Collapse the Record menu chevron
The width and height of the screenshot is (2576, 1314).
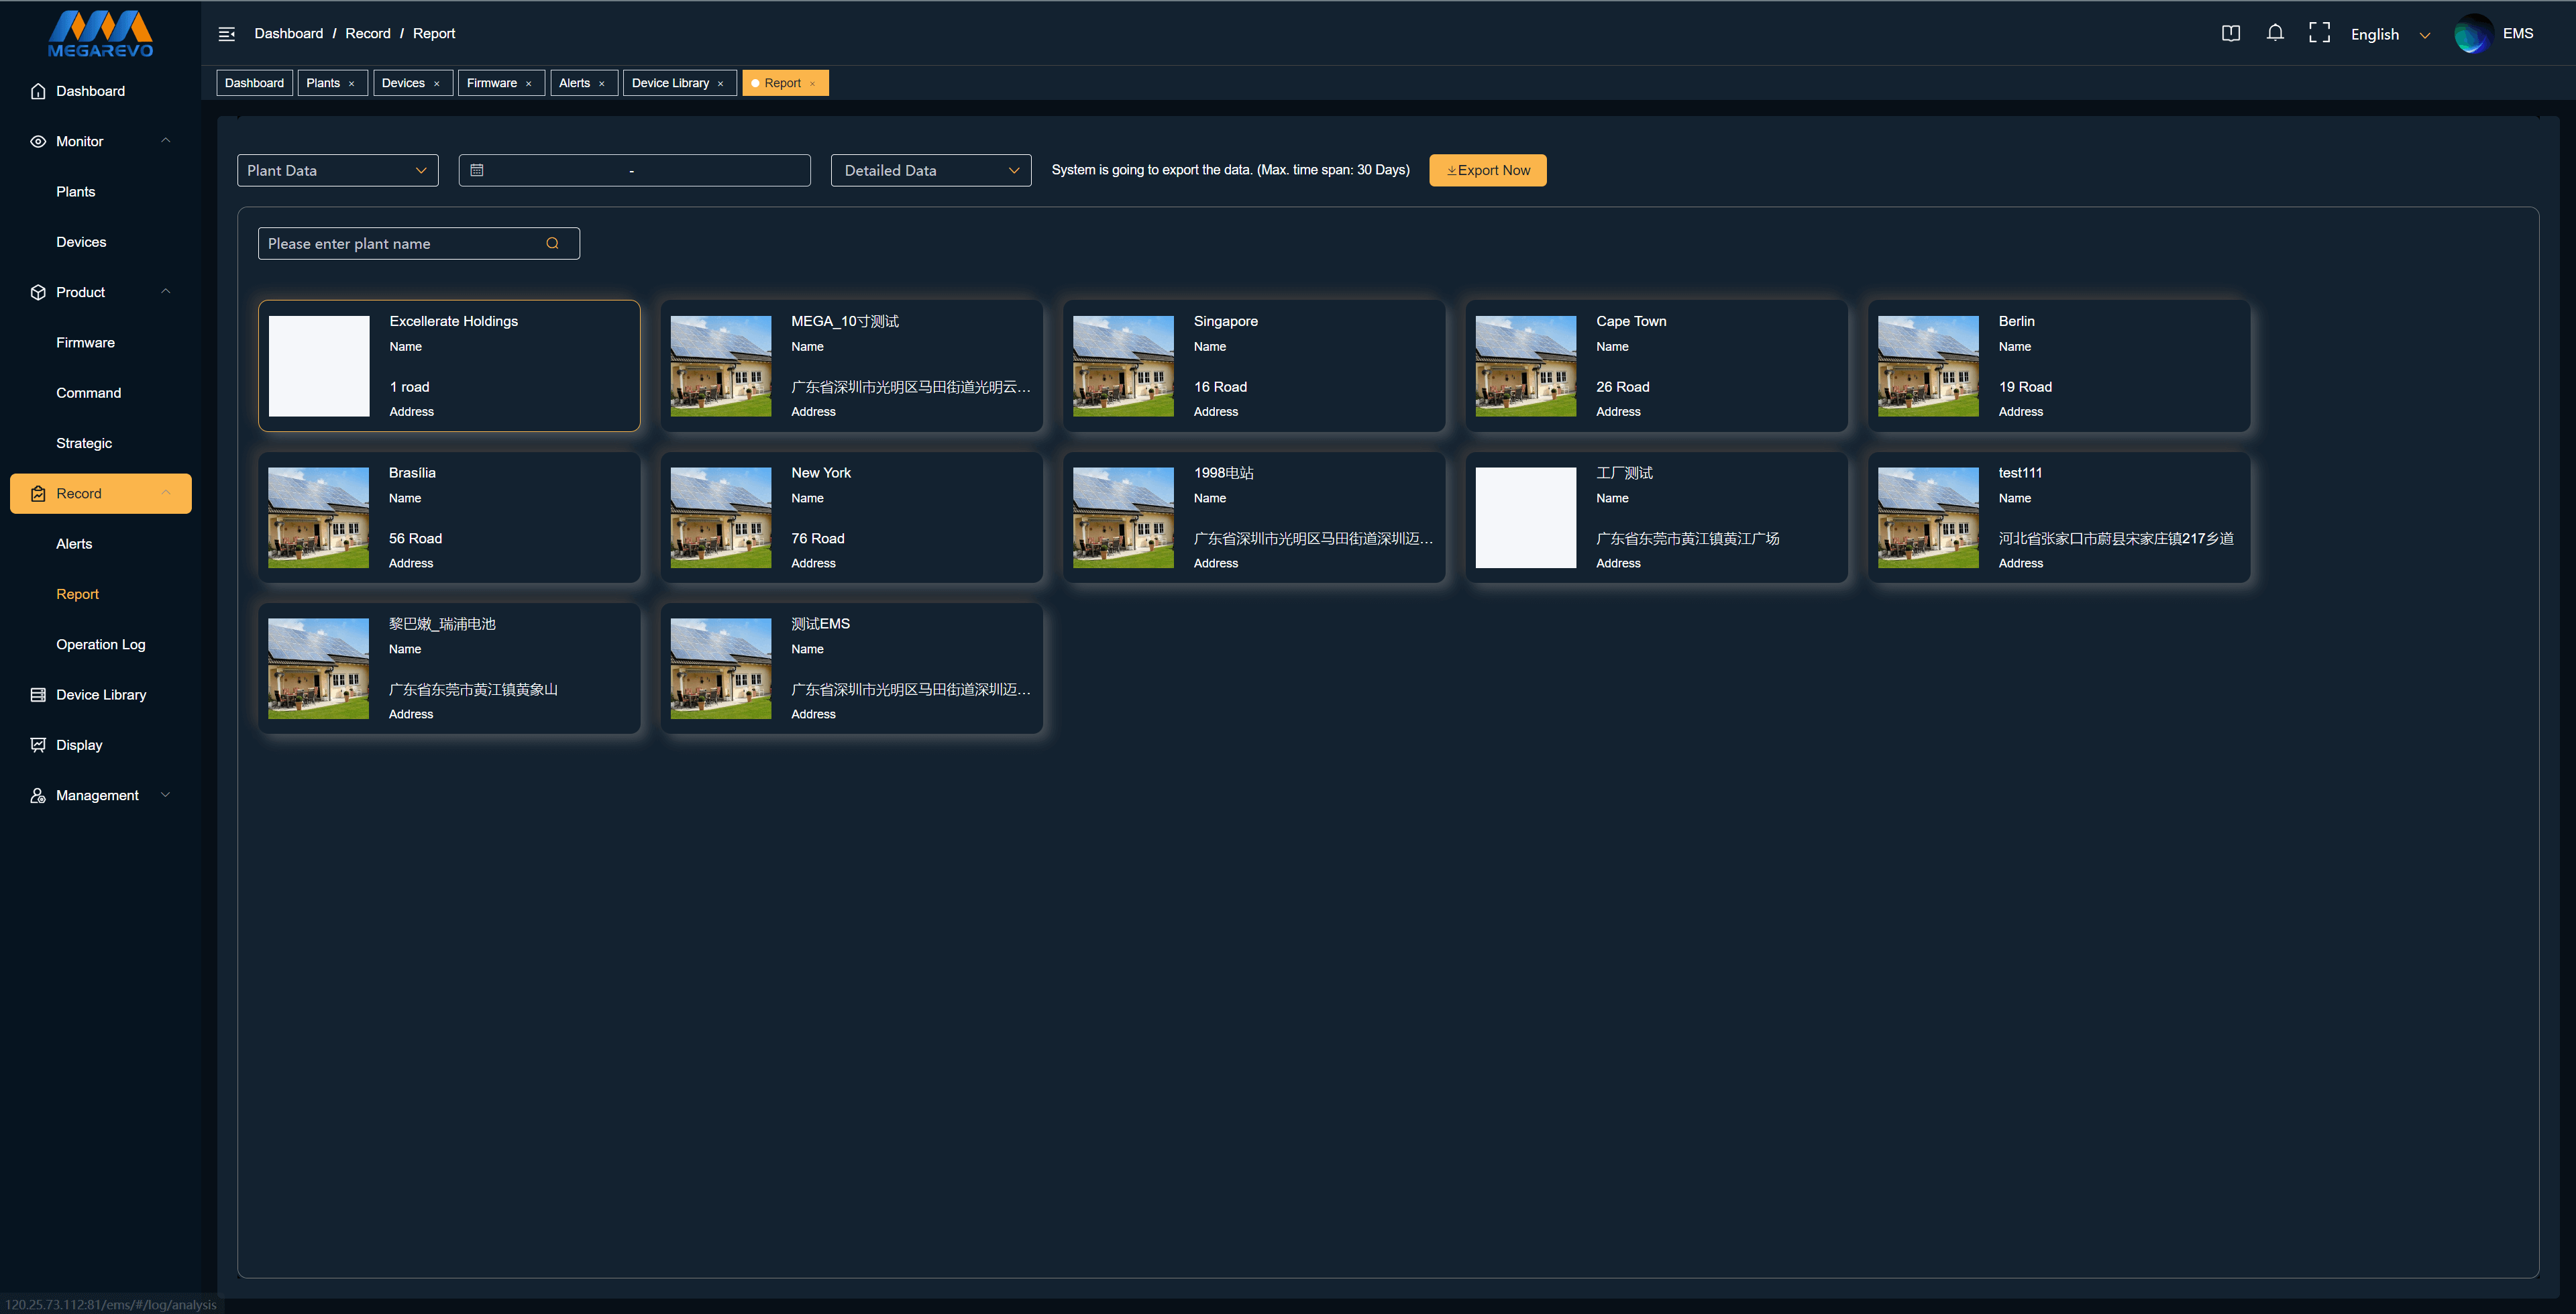(166, 492)
